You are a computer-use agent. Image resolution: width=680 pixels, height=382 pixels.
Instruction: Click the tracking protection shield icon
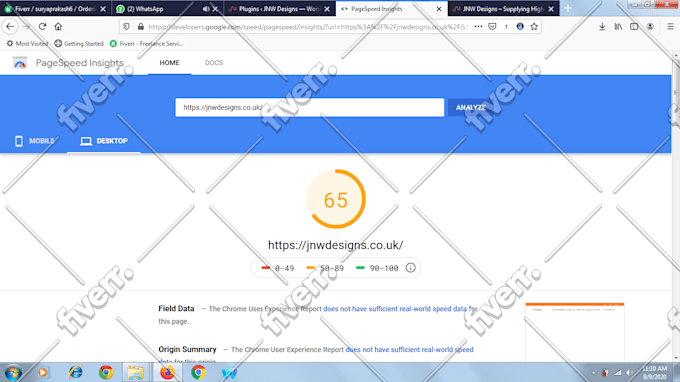pos(126,26)
